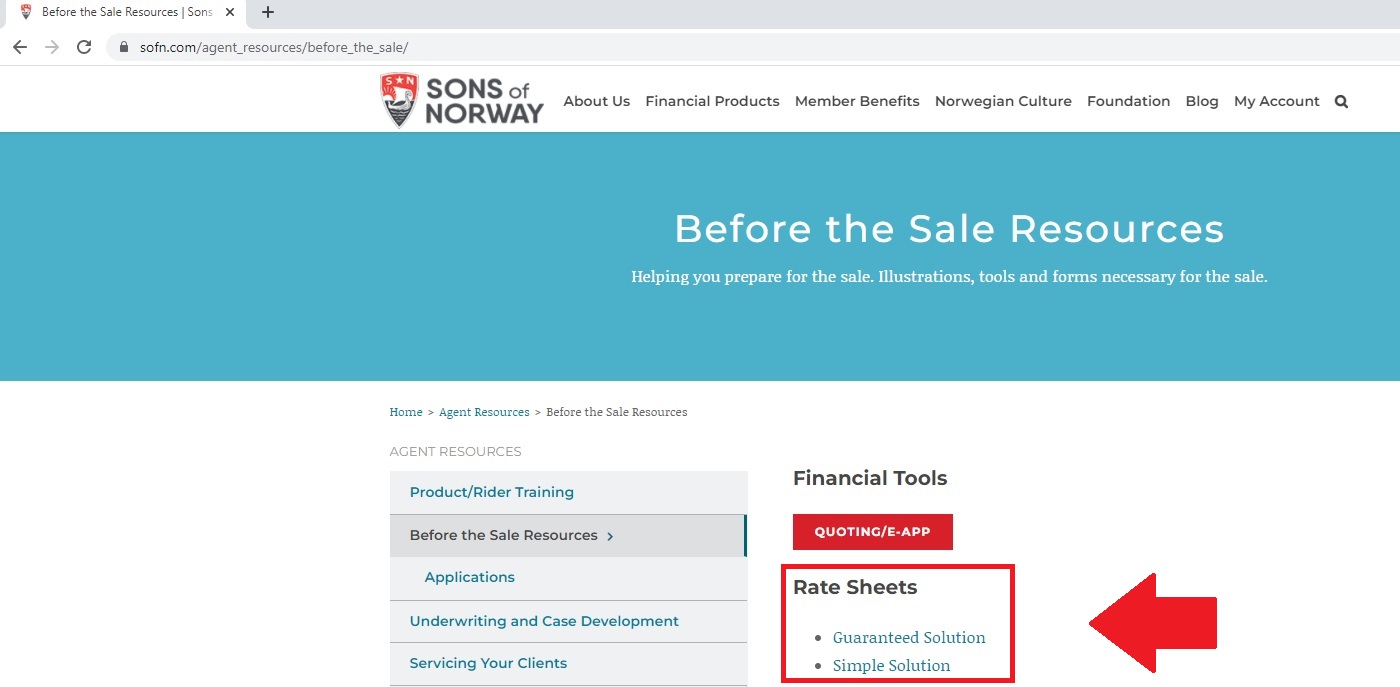Open the Norwegian Culture menu
The width and height of the screenshot is (1400, 687).
point(1003,101)
